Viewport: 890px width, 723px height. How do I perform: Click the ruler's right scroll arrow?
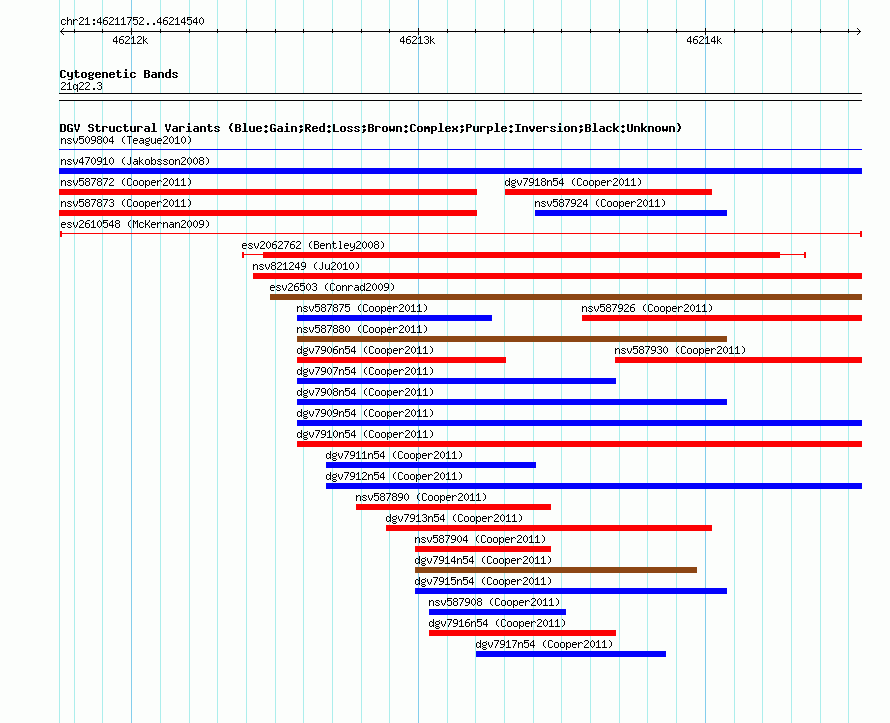pyautogui.click(x=859, y=31)
